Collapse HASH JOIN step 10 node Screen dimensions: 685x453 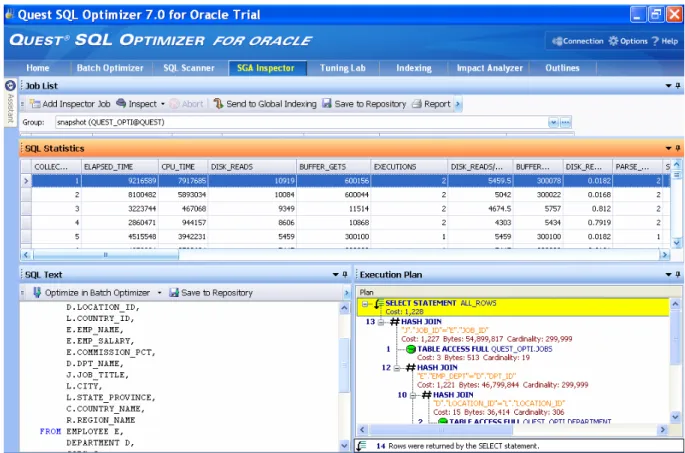pos(413,395)
